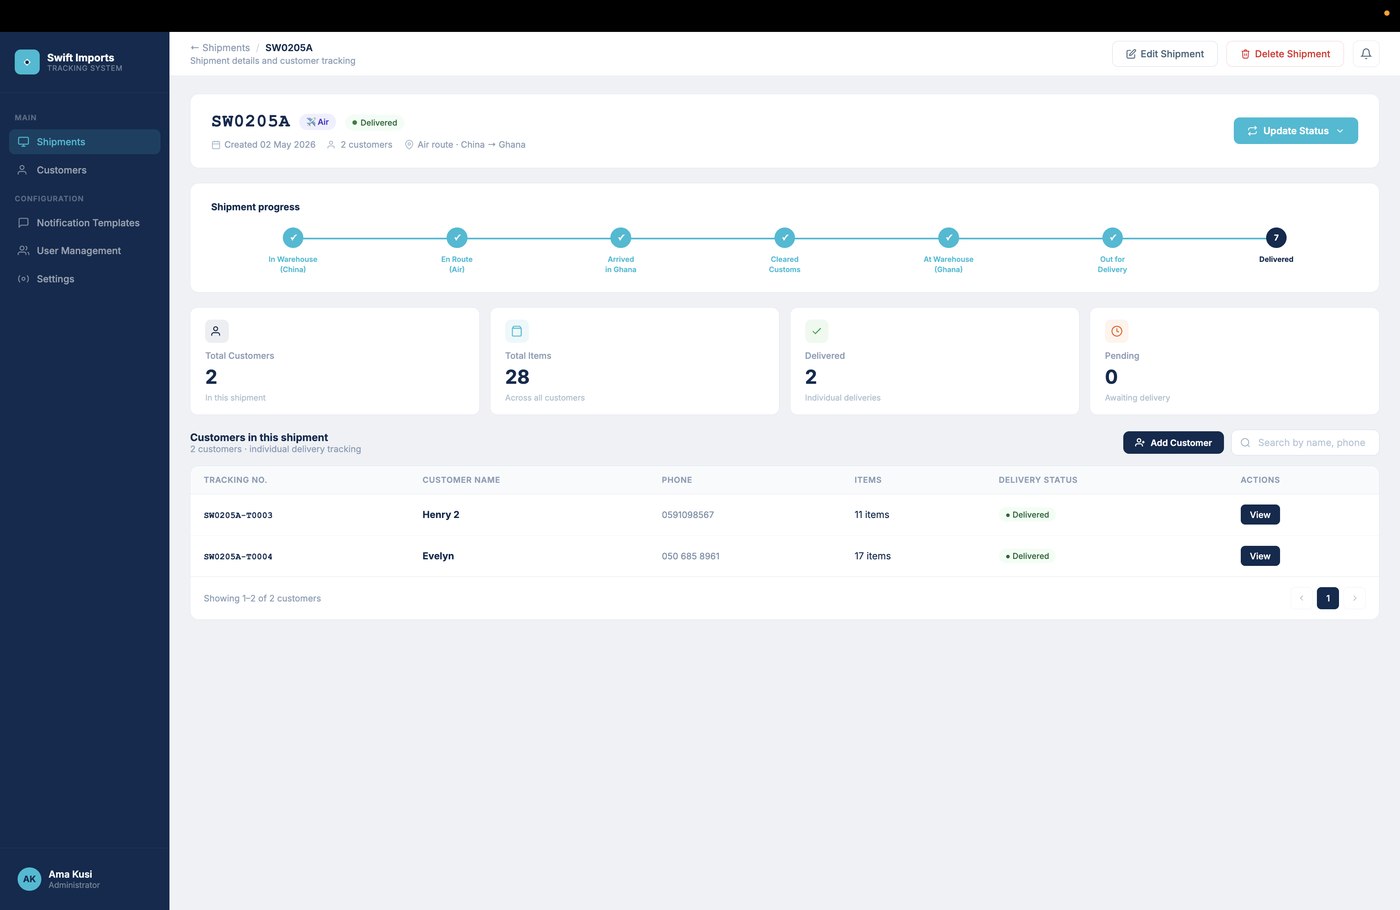Image resolution: width=1400 pixels, height=910 pixels.
Task: Click the Add Customer button
Action: click(1173, 443)
